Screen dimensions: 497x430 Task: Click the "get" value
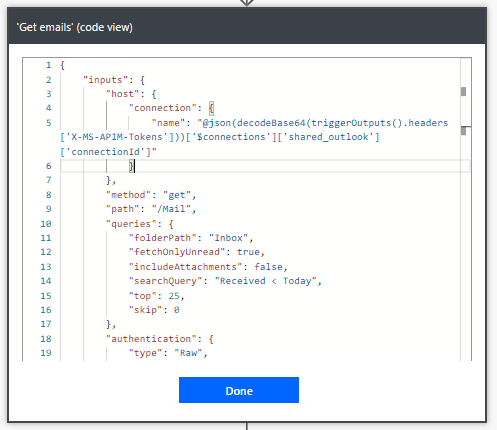[x=177, y=195]
